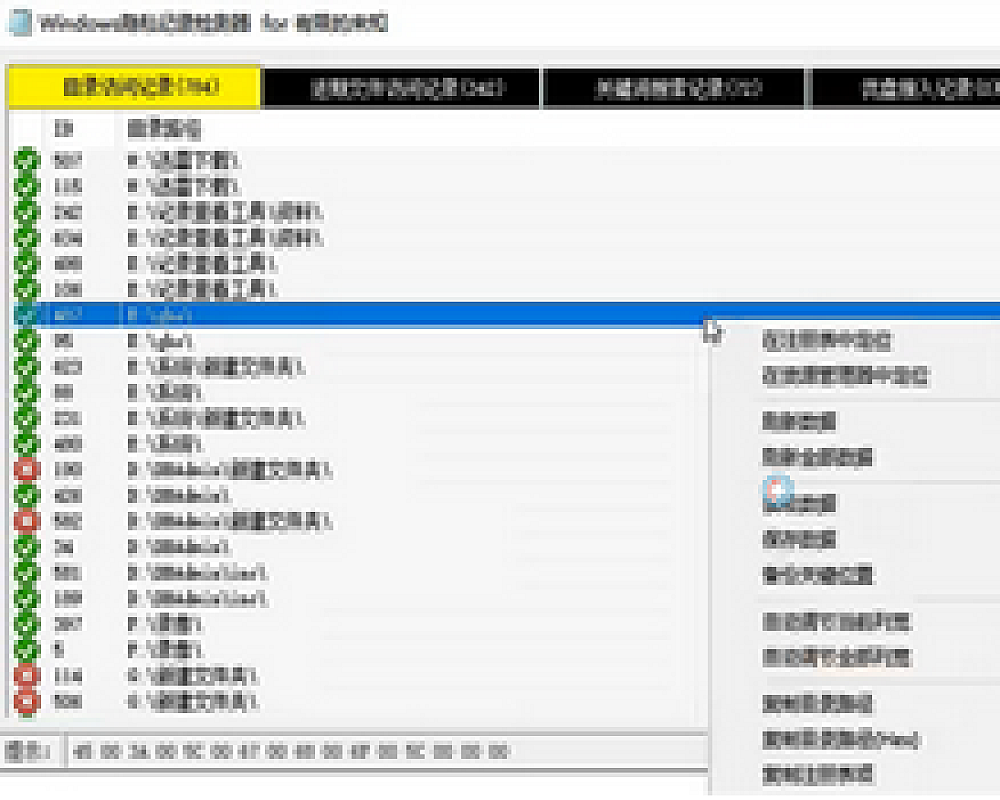This screenshot has width=1000, height=800.
Task: Click the directory path column header
Action: click(163, 129)
